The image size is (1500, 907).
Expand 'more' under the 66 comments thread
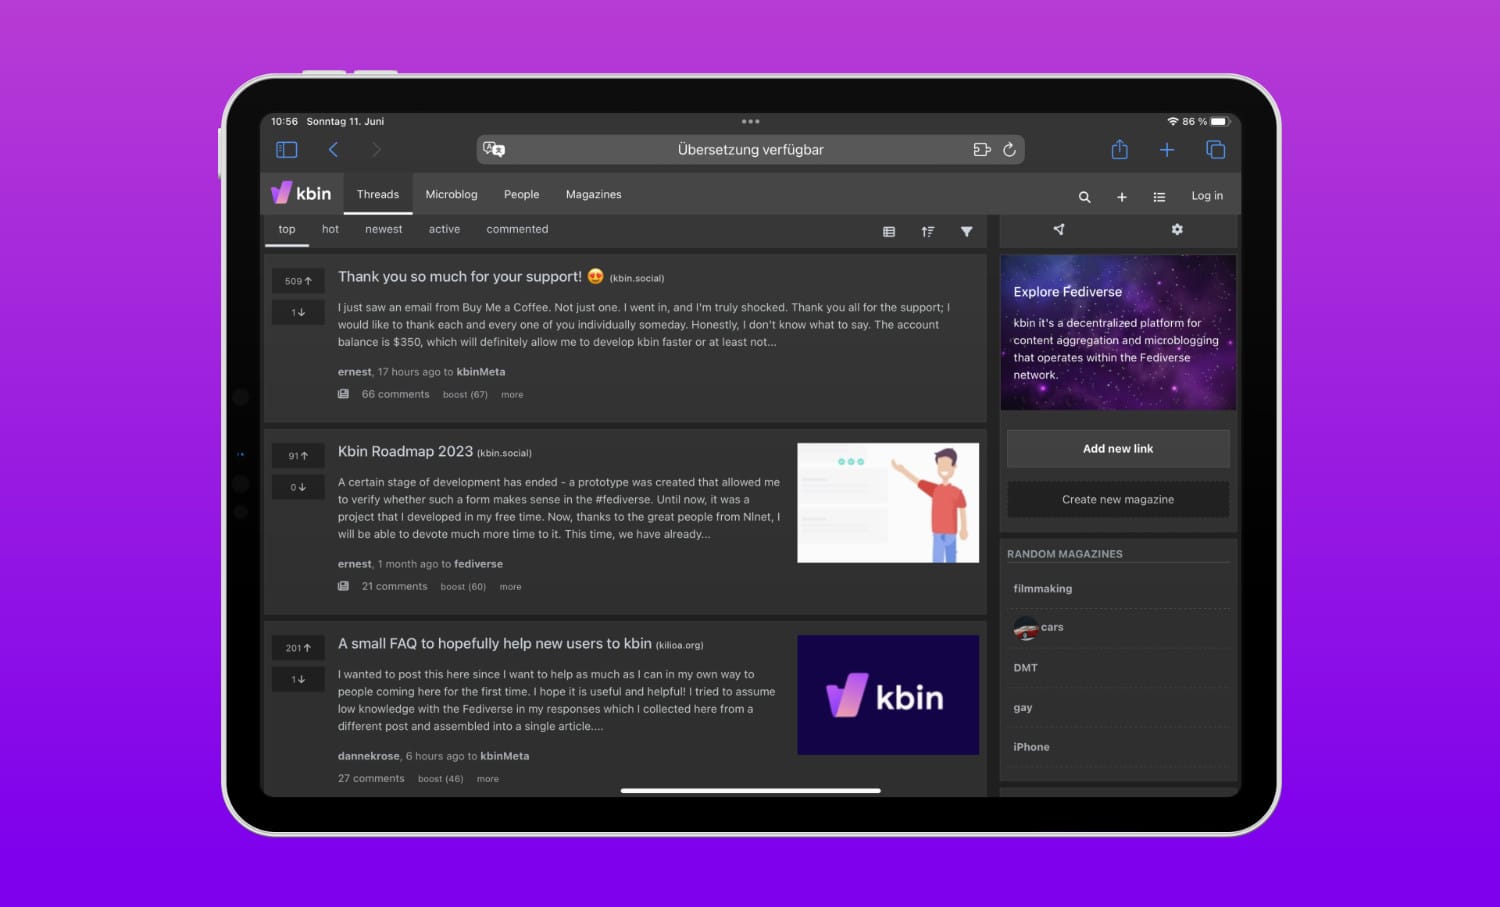click(512, 394)
